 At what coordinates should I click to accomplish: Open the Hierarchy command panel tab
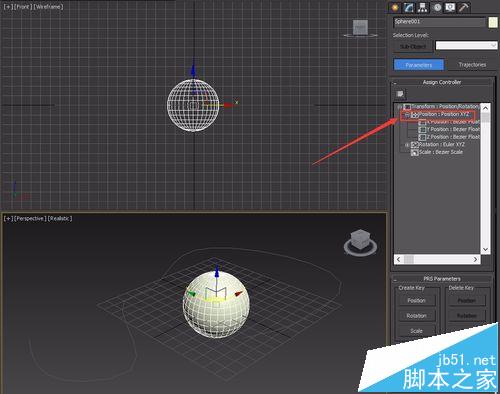(423, 7)
